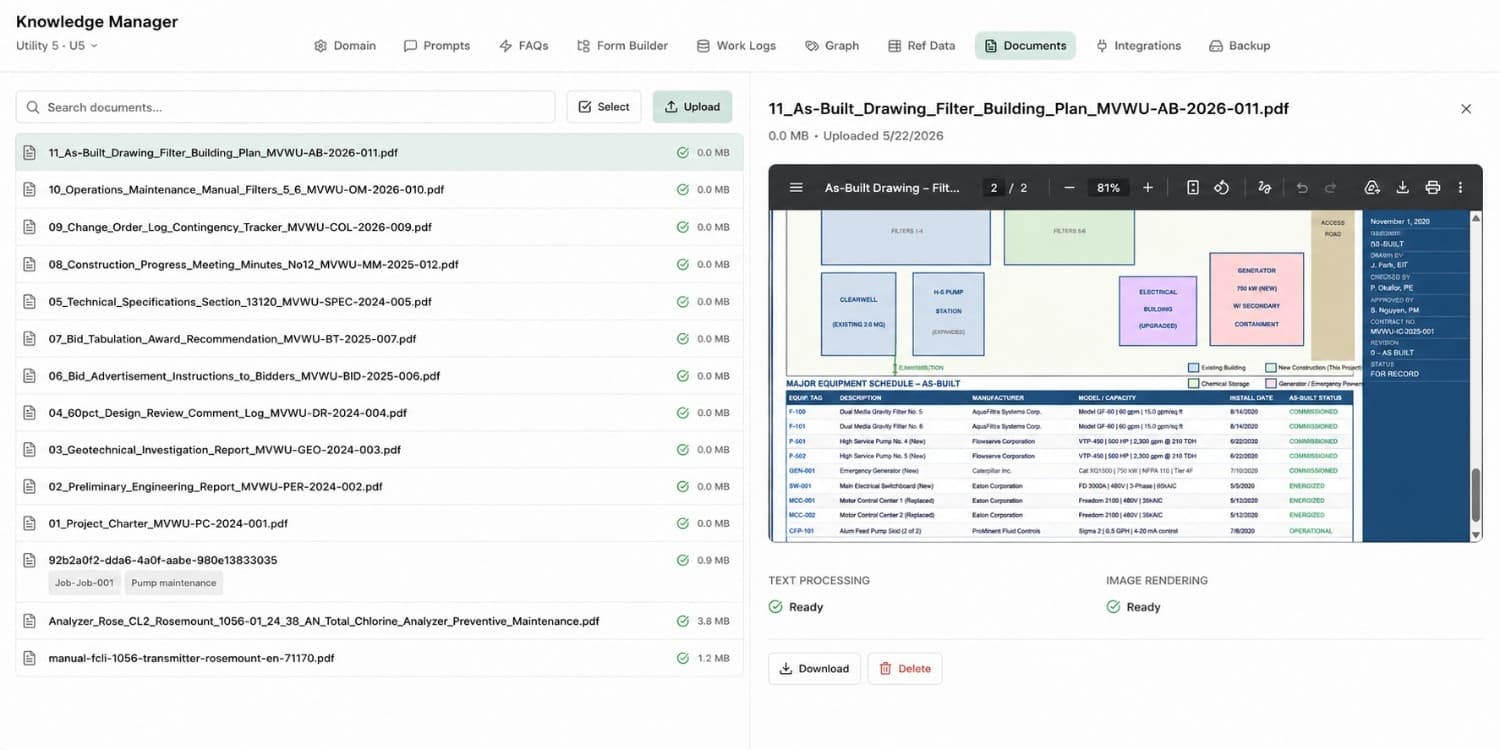Click the PDF viewer vertical scrollbar thumb
The image size is (1500, 750).
click(1476, 494)
